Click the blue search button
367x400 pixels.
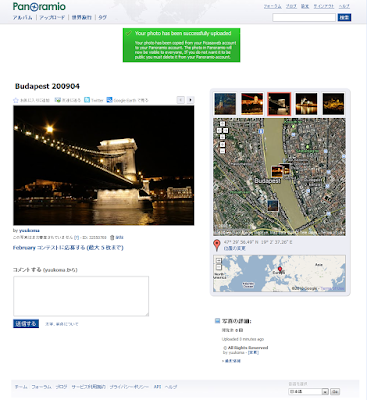(x=344, y=17)
